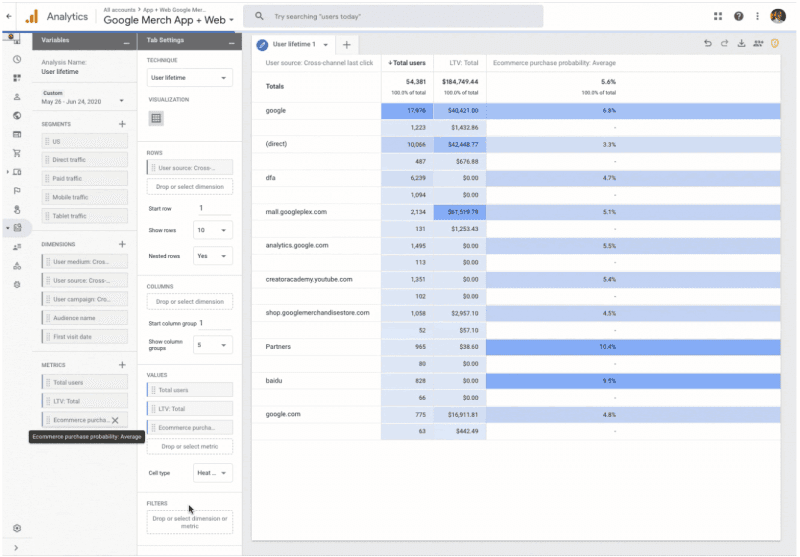This screenshot has width=800, height=557.
Task: Minimize the Variables panel
Action: (x=127, y=43)
